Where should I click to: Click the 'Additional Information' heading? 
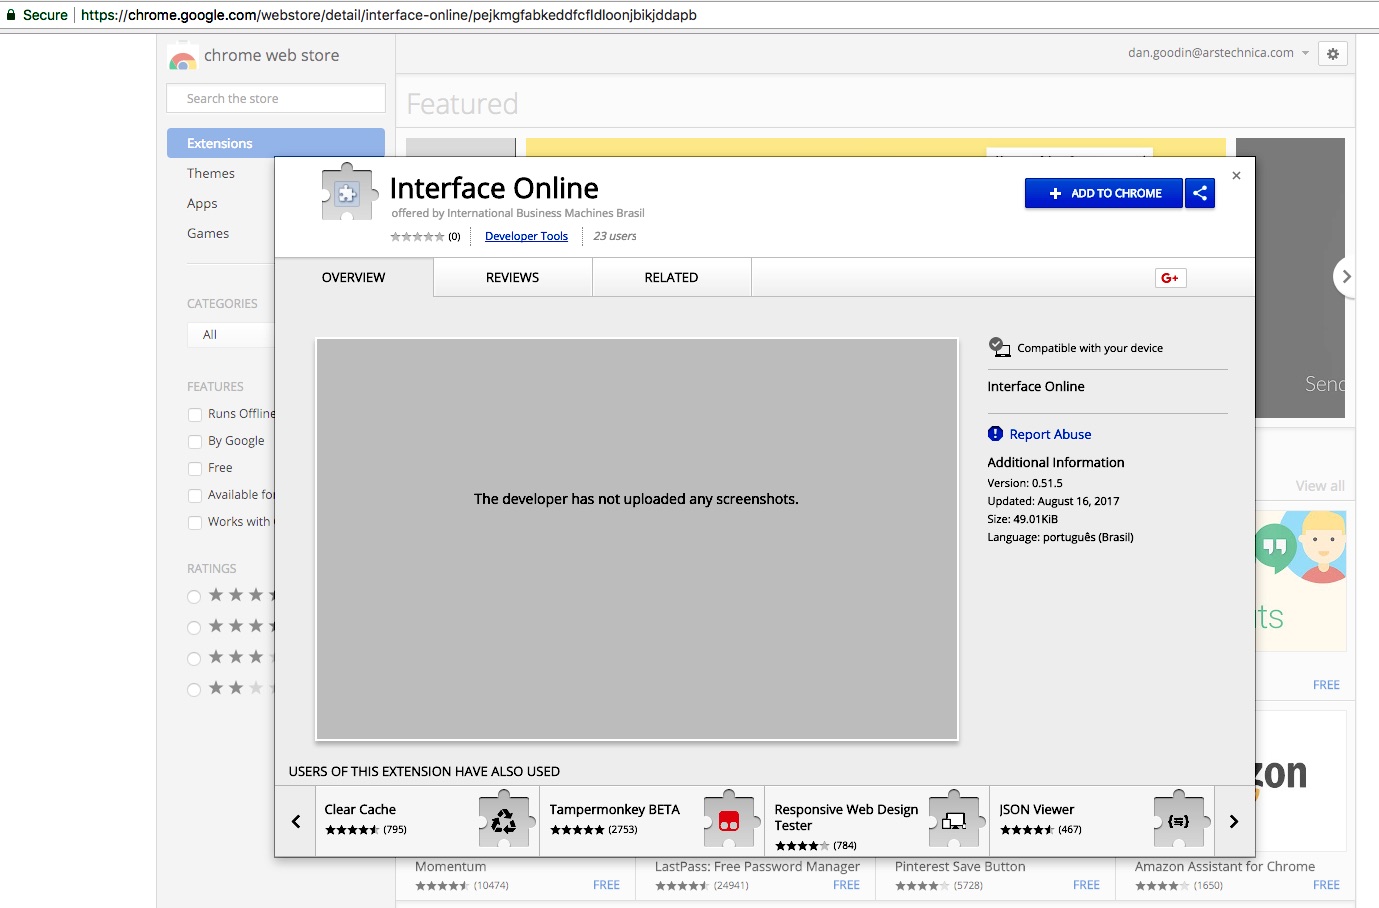[1056, 462]
